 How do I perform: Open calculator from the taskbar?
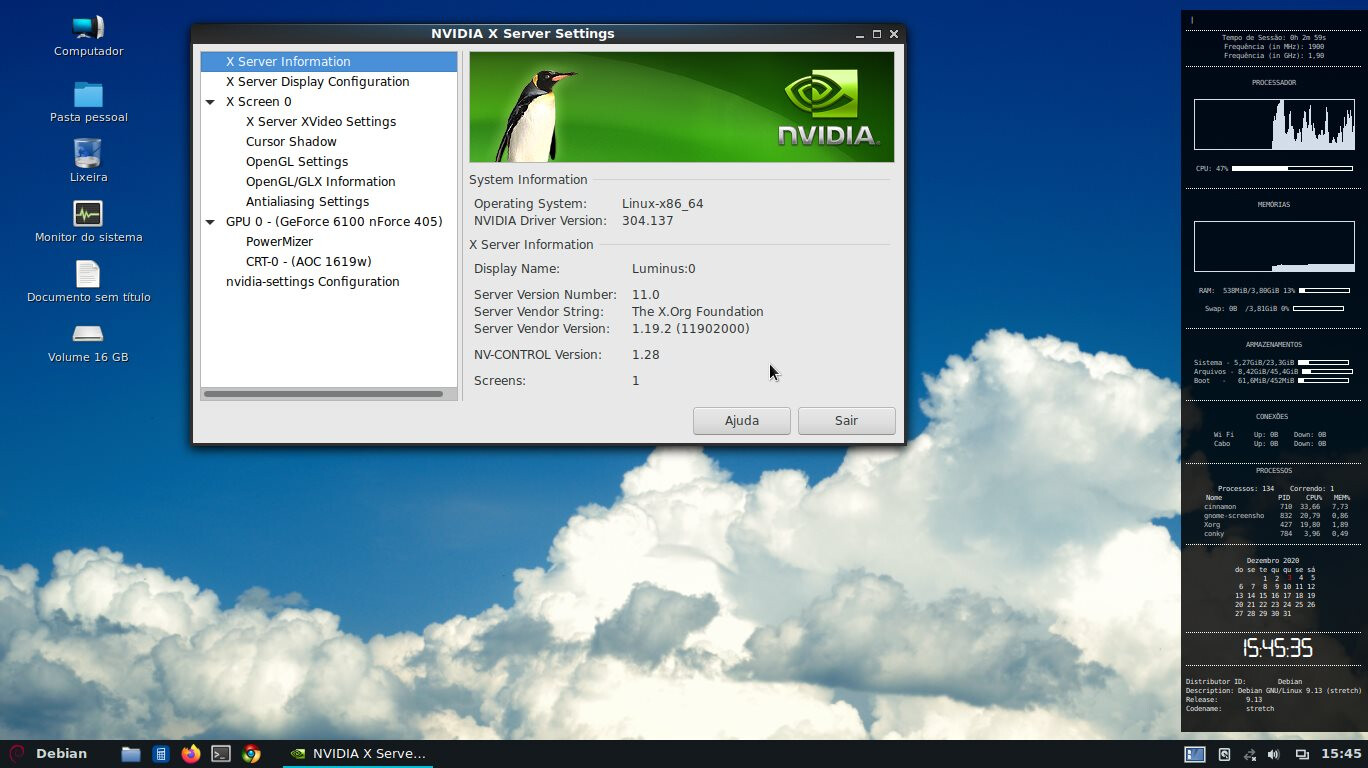click(x=161, y=754)
